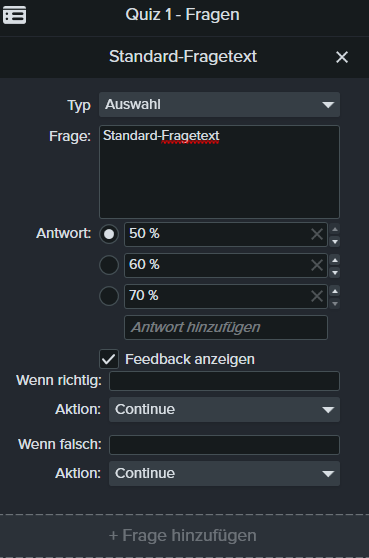Move the 70 % answer up
The height and width of the screenshot is (558, 369).
[x=335, y=291]
